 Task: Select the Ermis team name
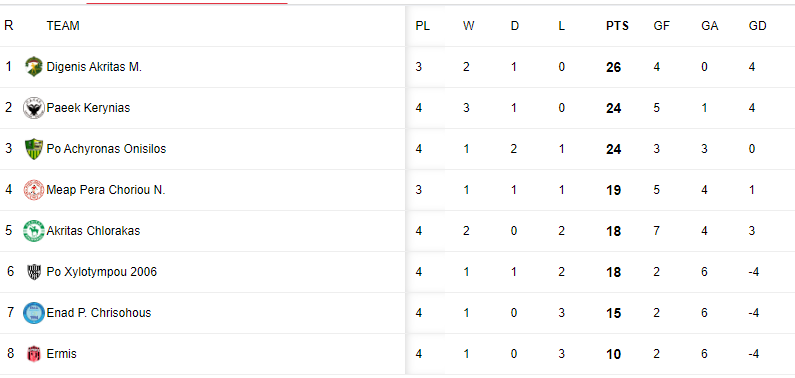pyautogui.click(x=61, y=354)
